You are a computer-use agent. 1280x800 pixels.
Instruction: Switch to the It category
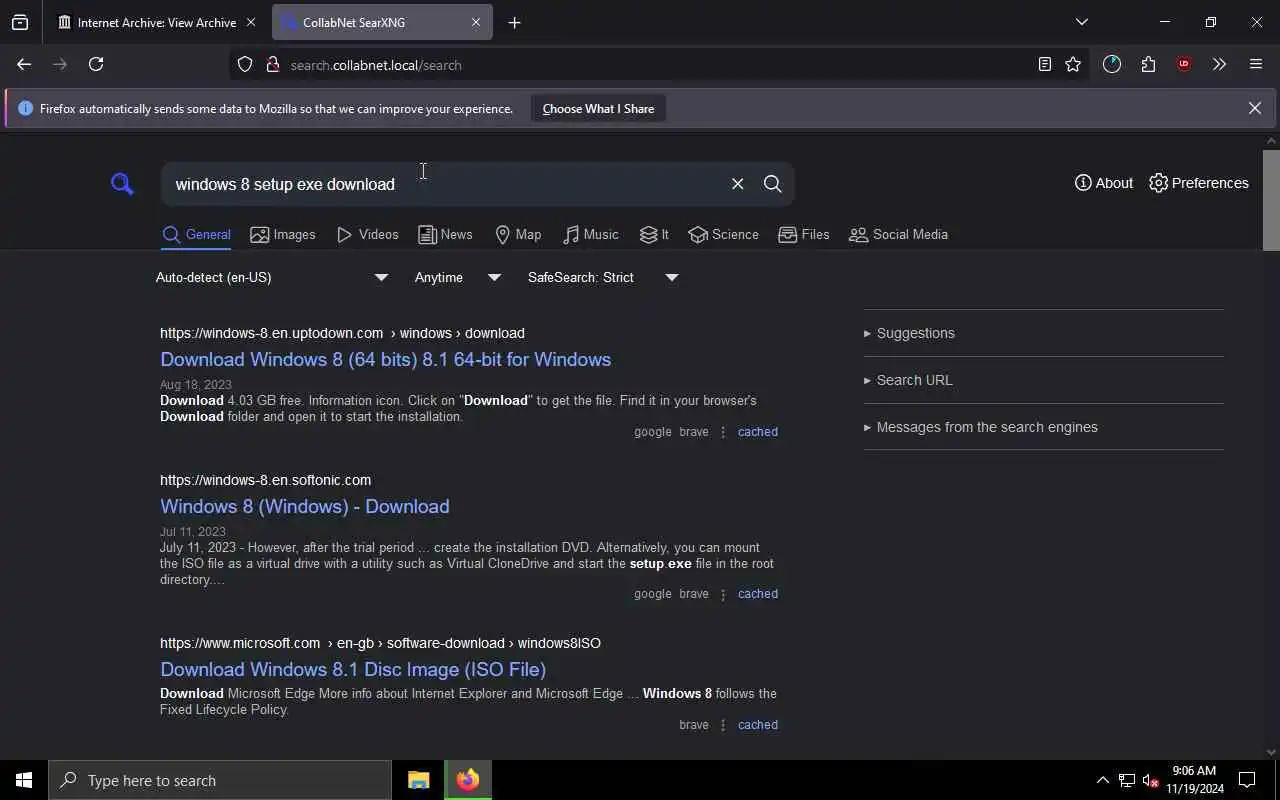pos(654,235)
